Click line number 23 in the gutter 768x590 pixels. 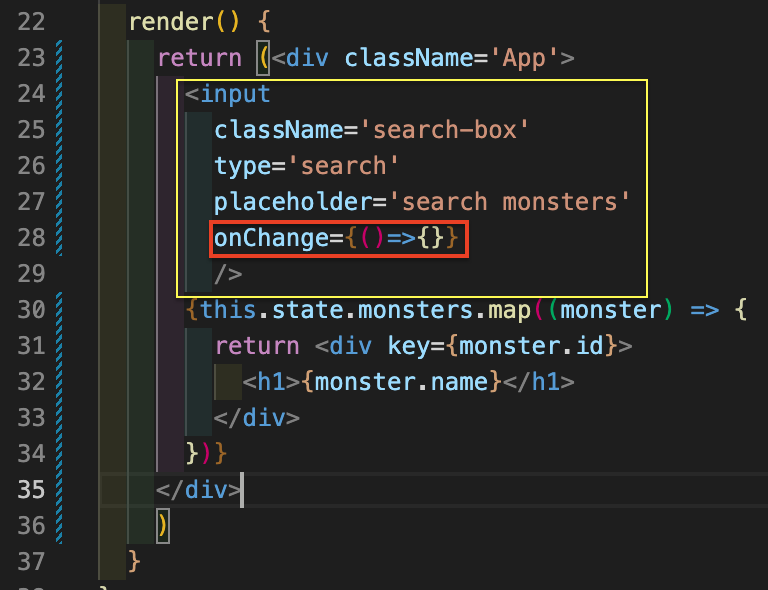tap(31, 58)
